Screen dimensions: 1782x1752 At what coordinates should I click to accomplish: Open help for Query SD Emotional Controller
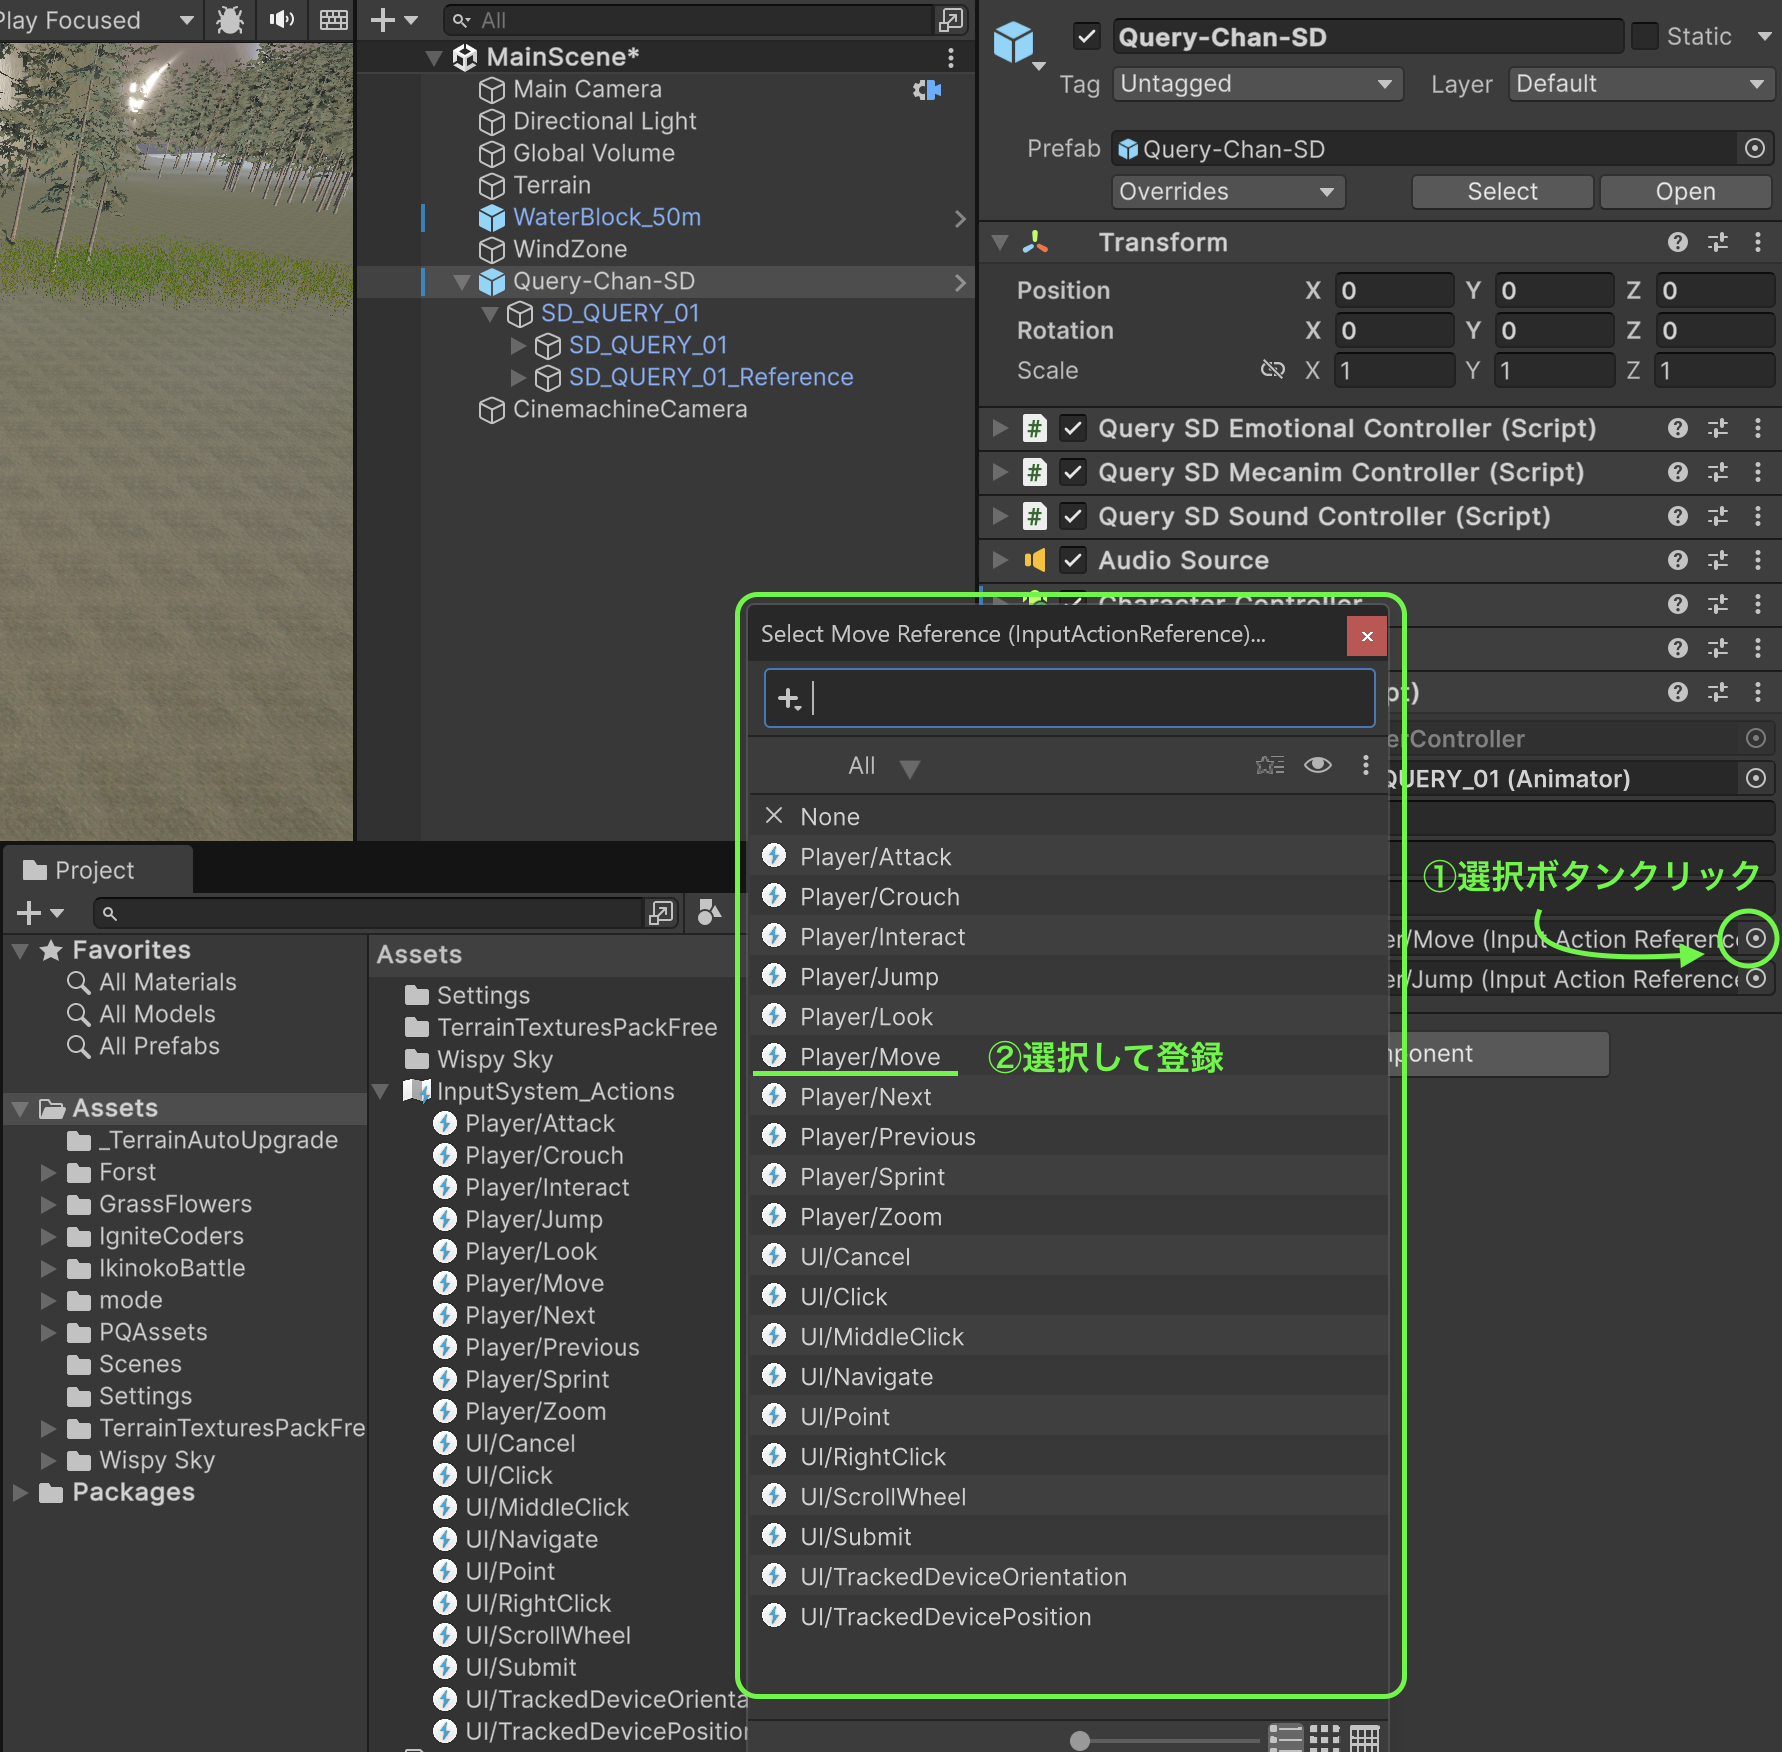click(1678, 428)
